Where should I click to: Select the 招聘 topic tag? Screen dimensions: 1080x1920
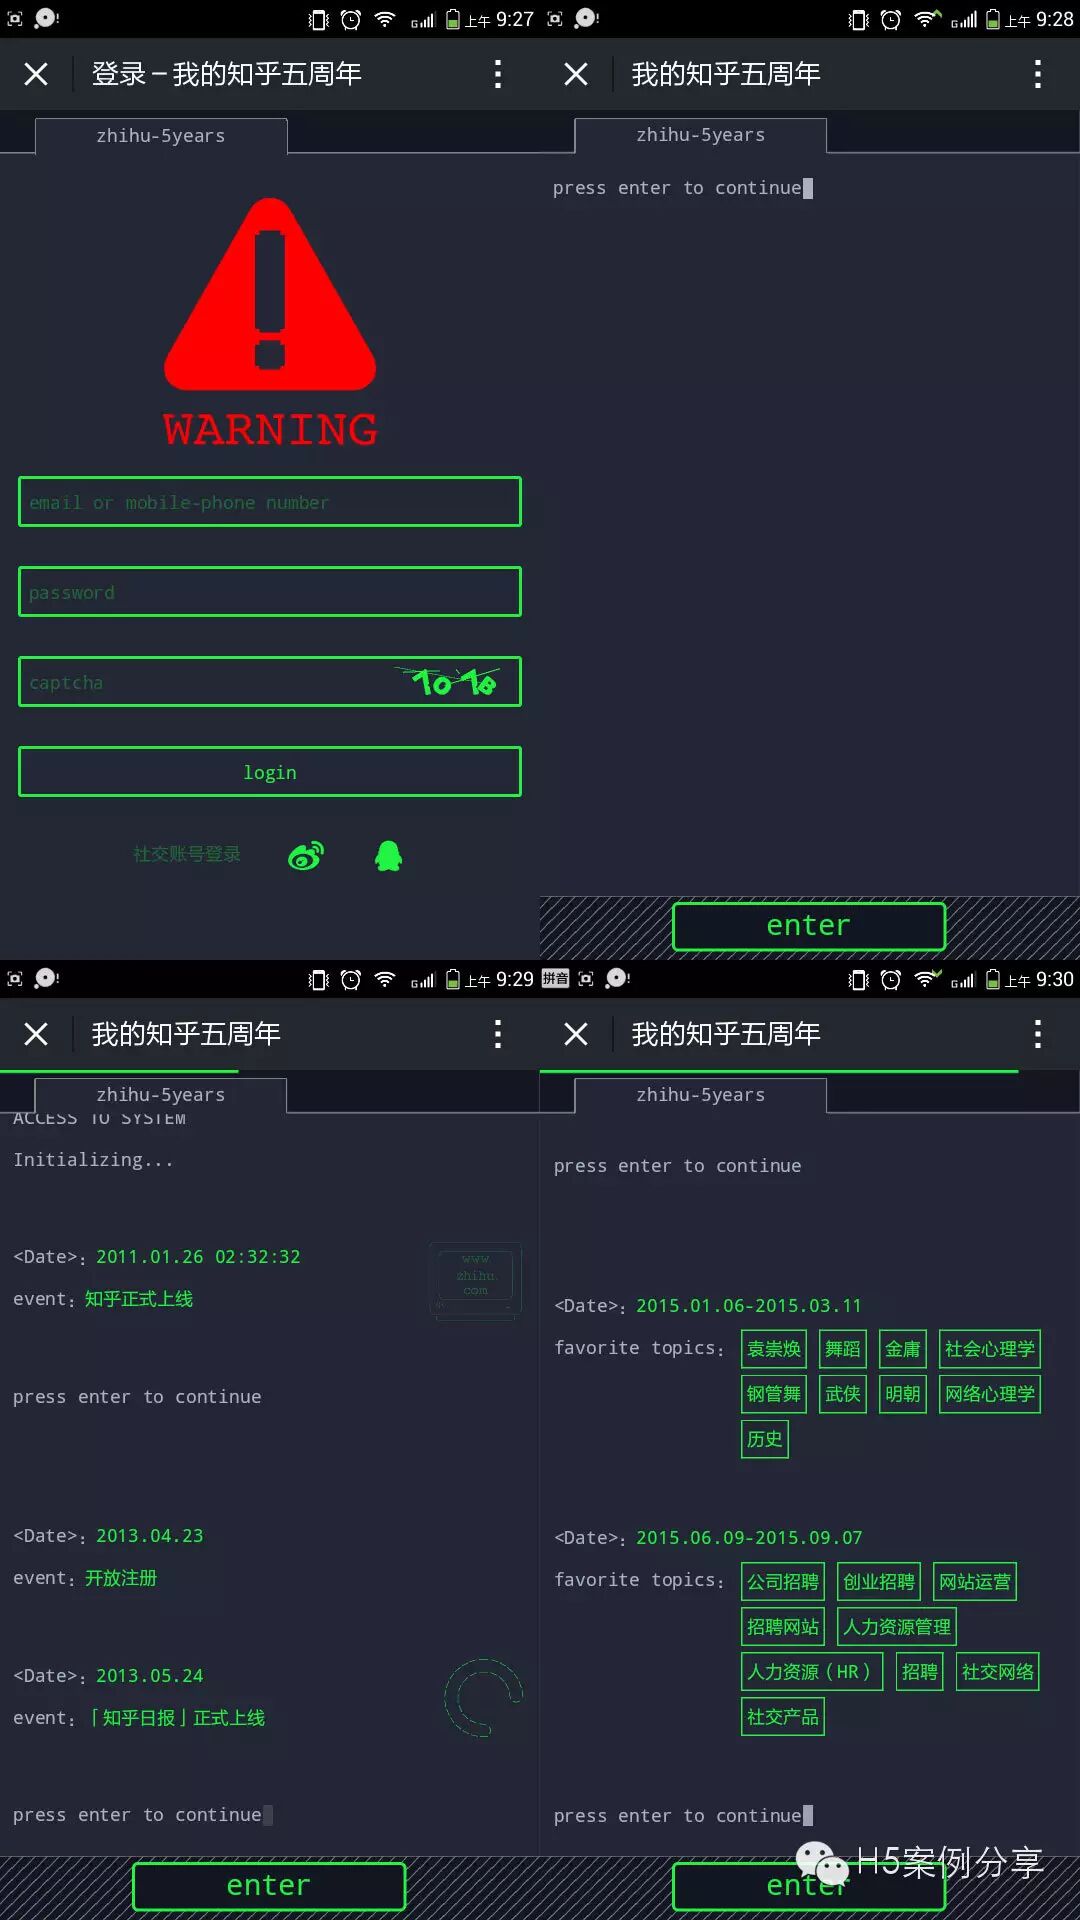coord(920,1672)
